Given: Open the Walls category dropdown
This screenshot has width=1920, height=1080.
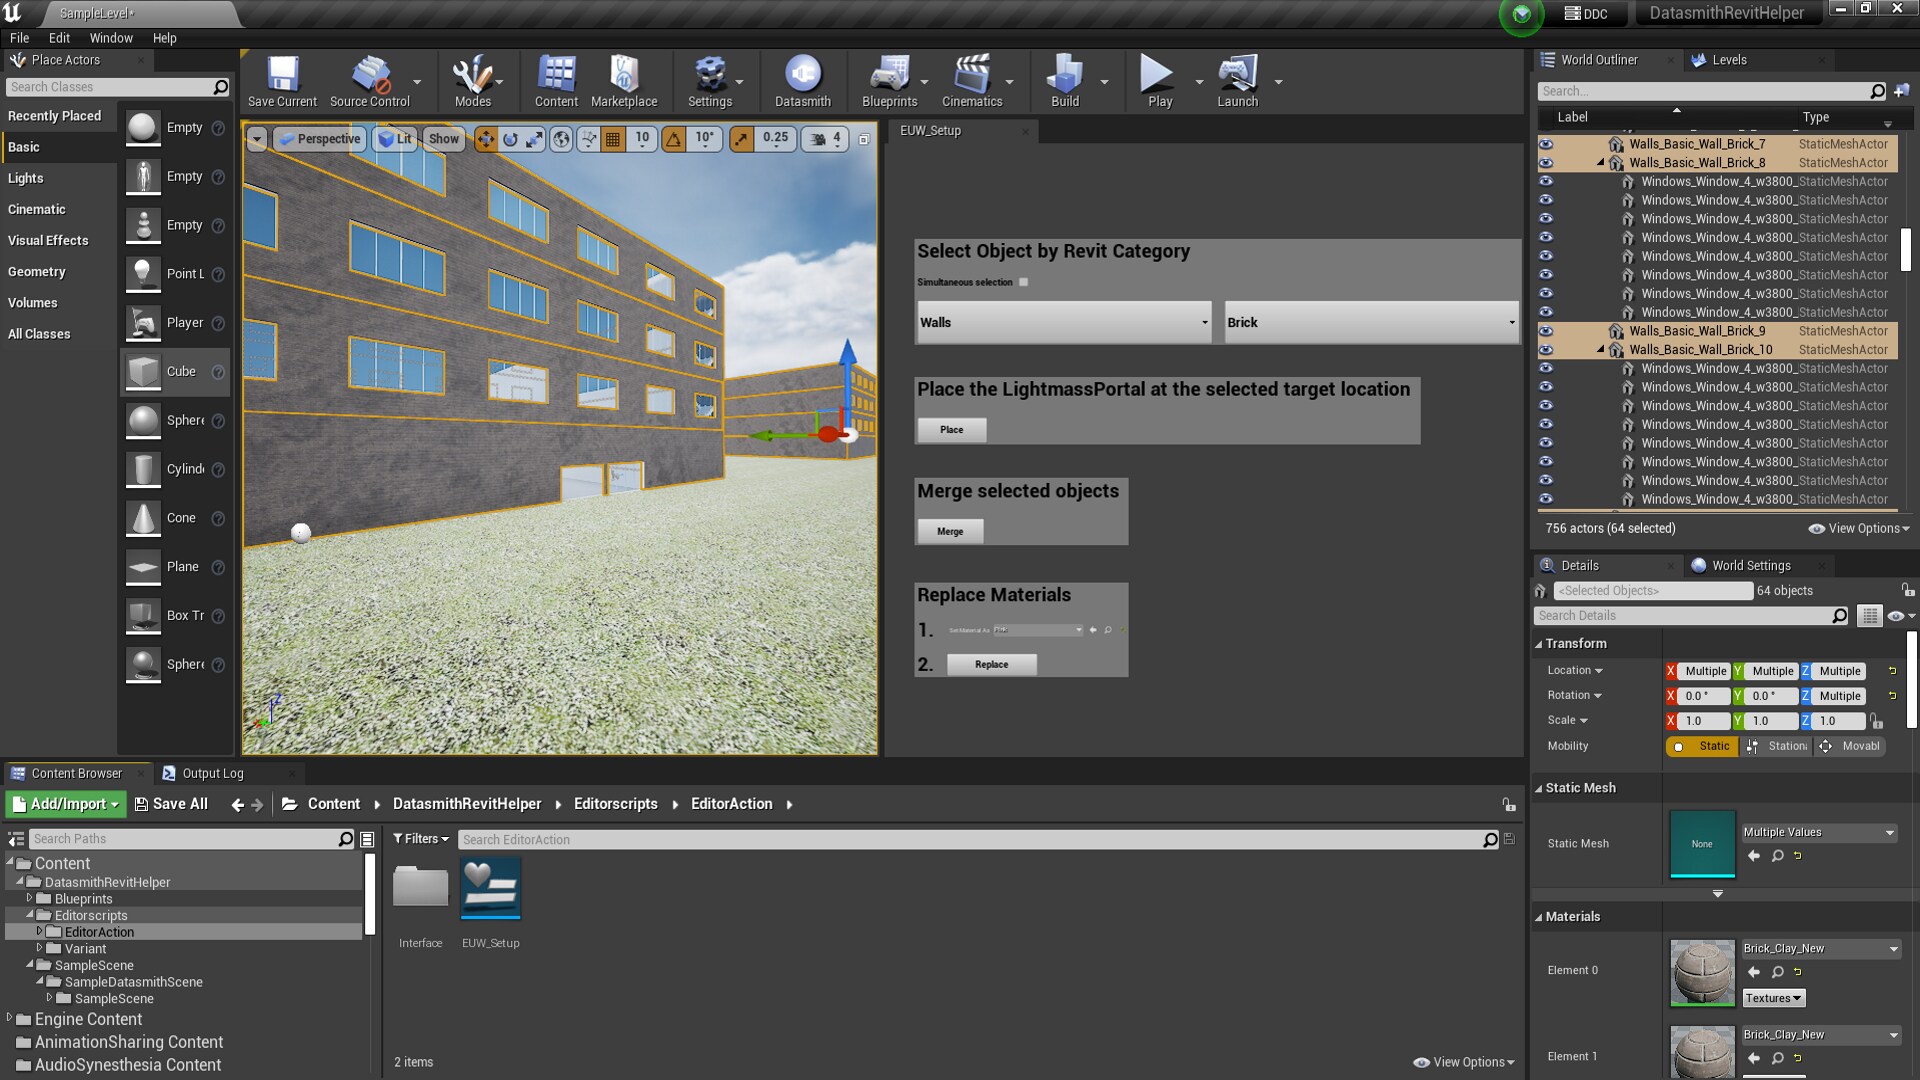Looking at the screenshot, I should pos(1063,322).
